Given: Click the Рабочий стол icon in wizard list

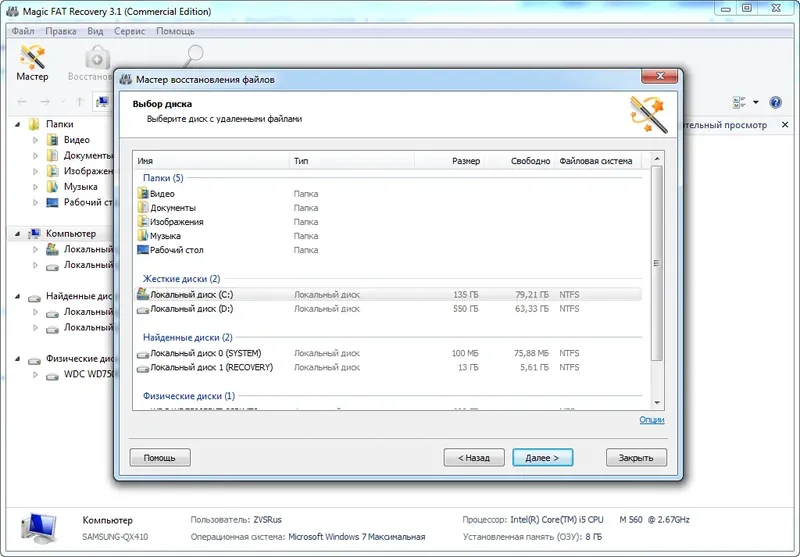Looking at the screenshot, I should (x=143, y=250).
